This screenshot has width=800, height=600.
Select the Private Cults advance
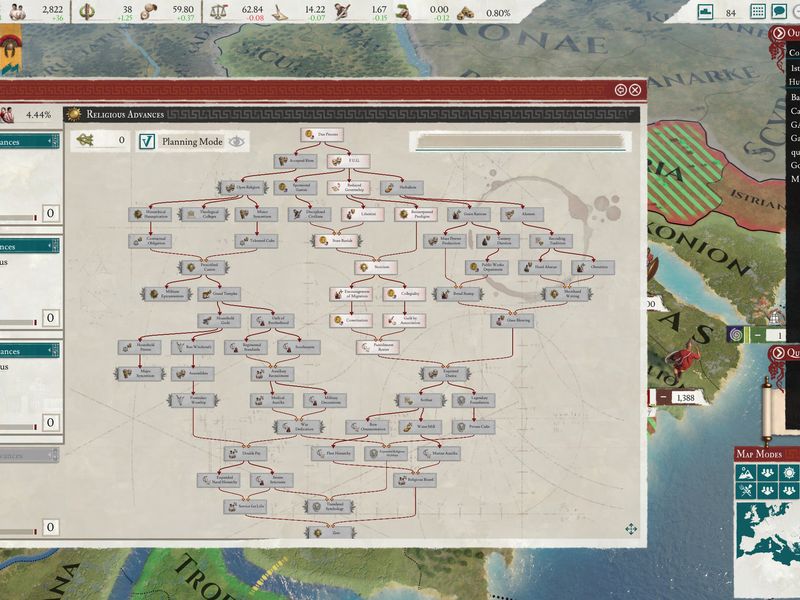coord(473,427)
